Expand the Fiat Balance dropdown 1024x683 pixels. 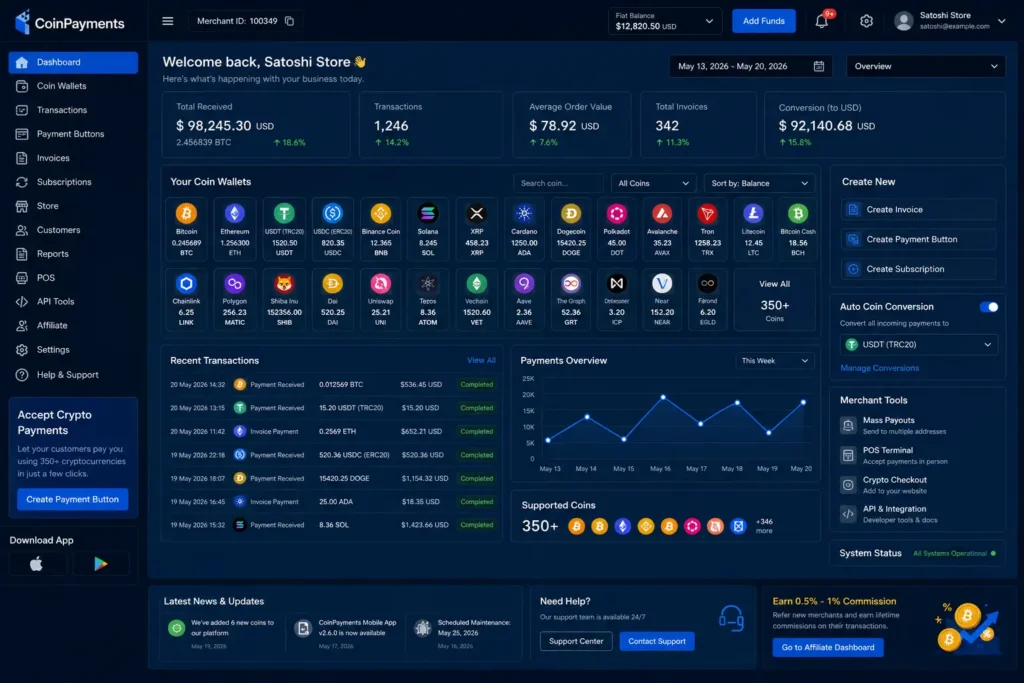(665, 21)
